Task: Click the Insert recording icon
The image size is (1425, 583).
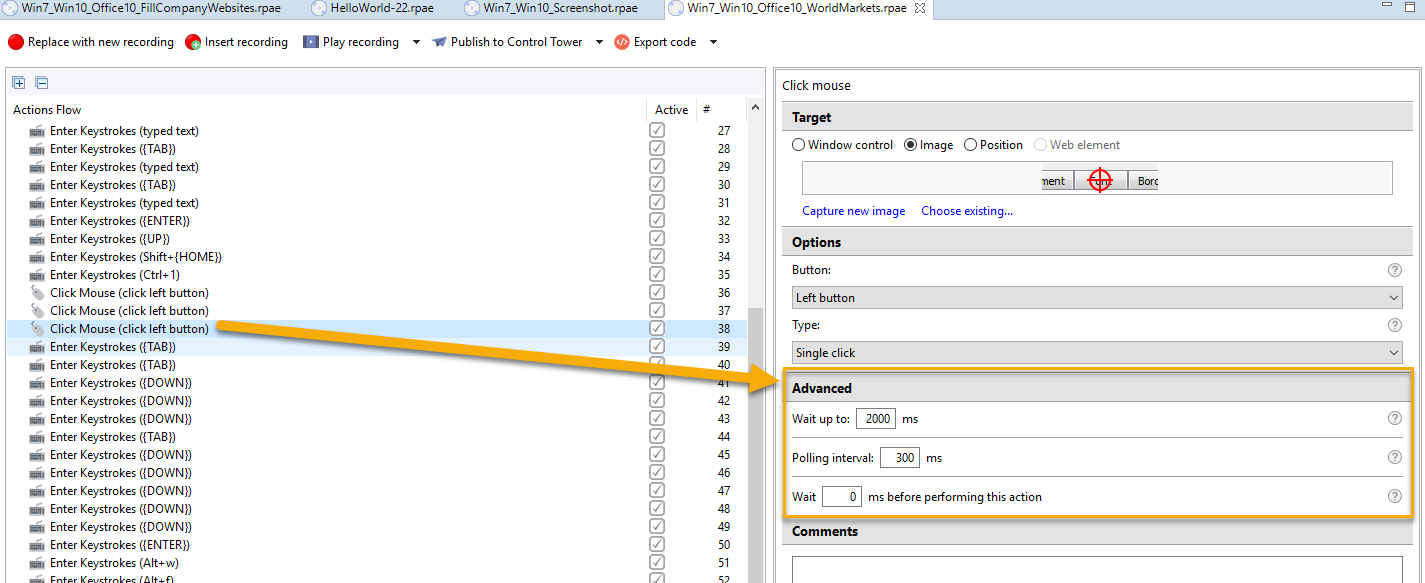Action: coord(193,42)
